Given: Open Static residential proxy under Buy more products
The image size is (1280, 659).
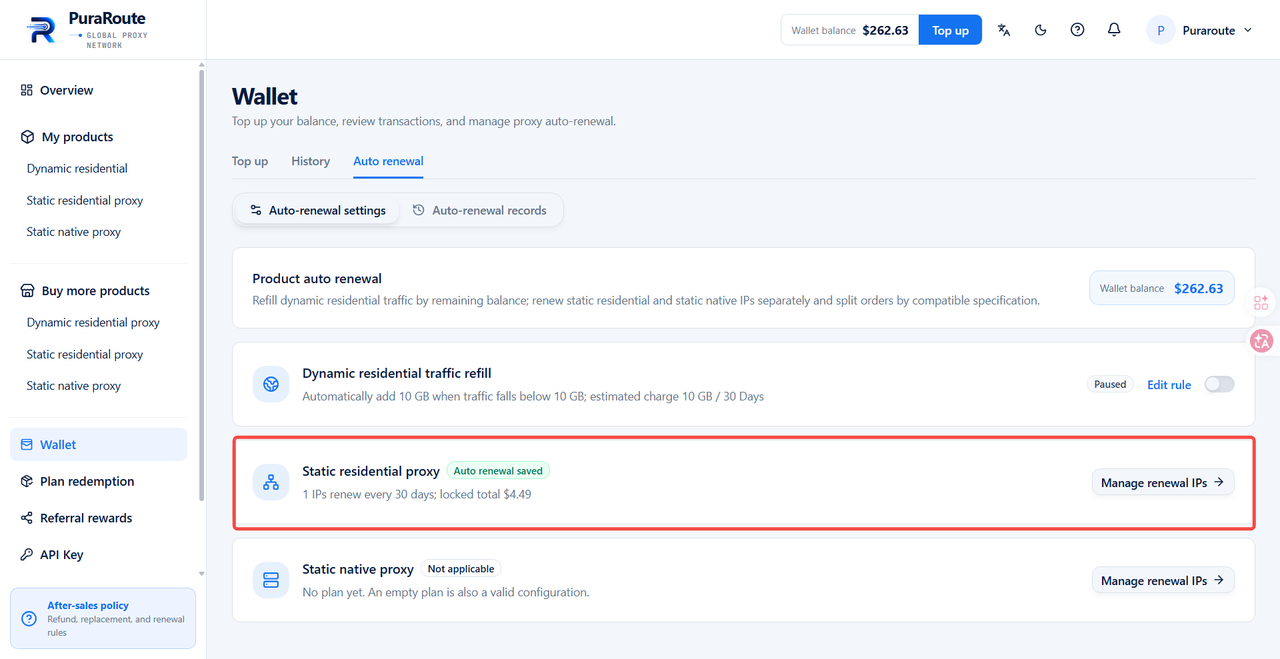Looking at the screenshot, I should pyautogui.click(x=85, y=355).
